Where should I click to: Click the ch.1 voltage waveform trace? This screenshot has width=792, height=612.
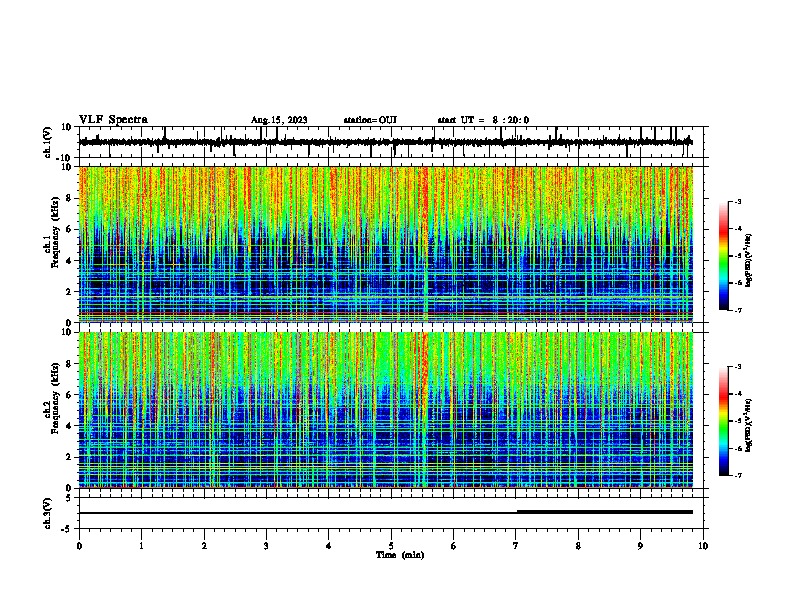click(385, 142)
